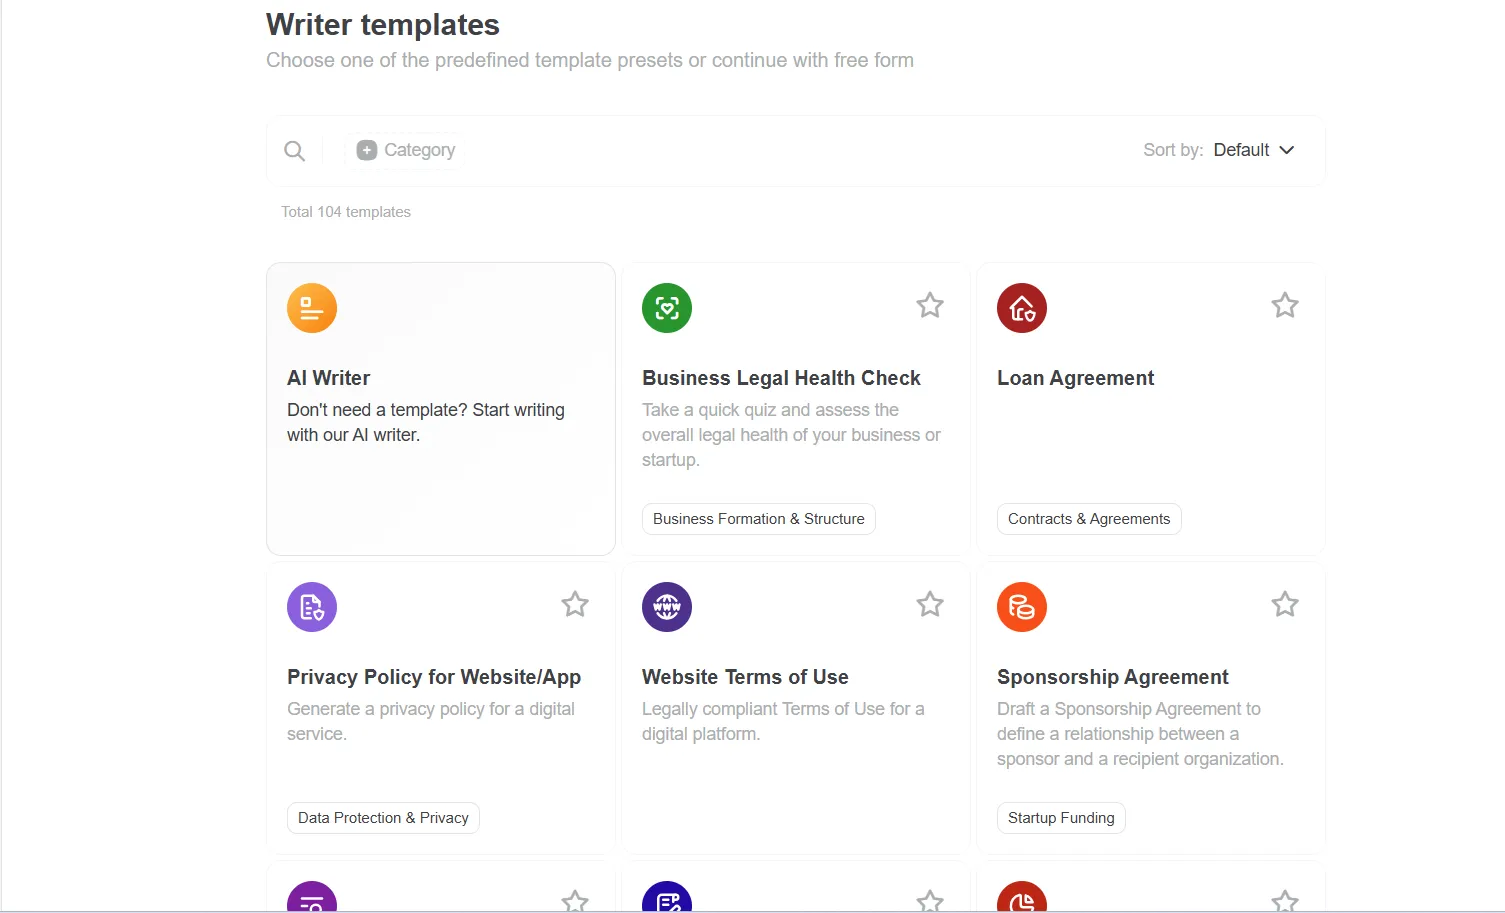Screen dimensions: 1505x913
Task: Select the Startup Funding tag
Action: click(1061, 818)
